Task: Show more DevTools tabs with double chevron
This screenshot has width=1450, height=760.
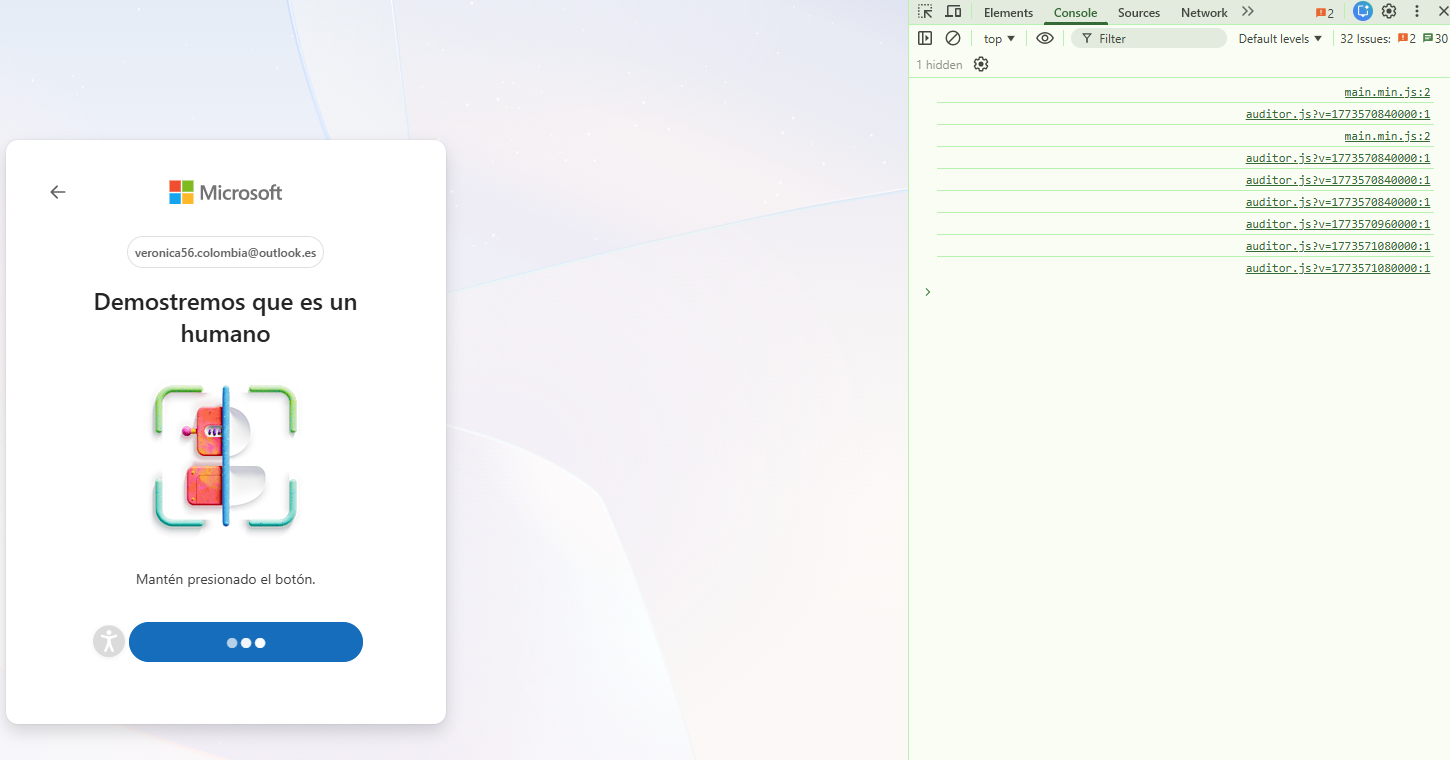Action: [x=1248, y=12]
